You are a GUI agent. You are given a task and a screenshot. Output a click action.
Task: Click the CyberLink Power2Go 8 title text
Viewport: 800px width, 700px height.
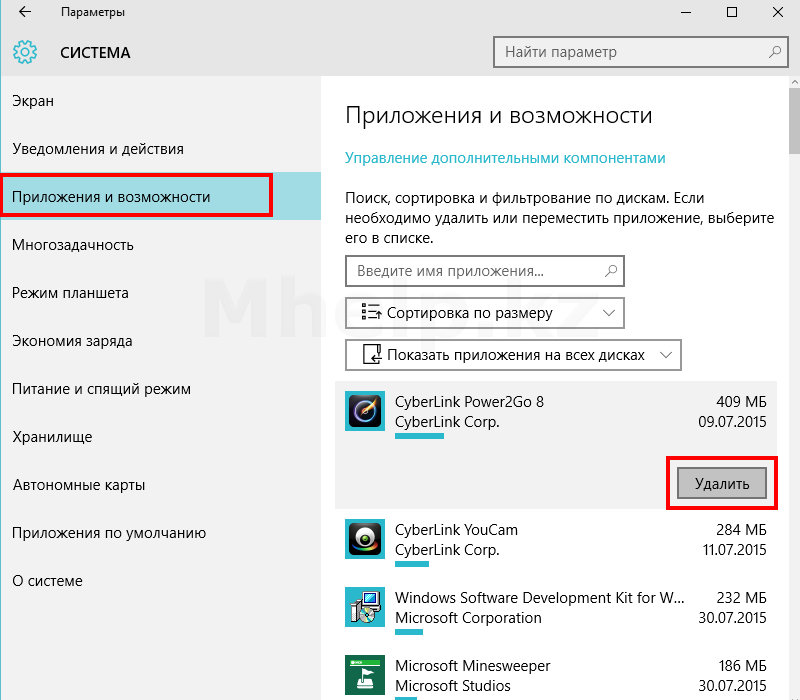tap(469, 402)
